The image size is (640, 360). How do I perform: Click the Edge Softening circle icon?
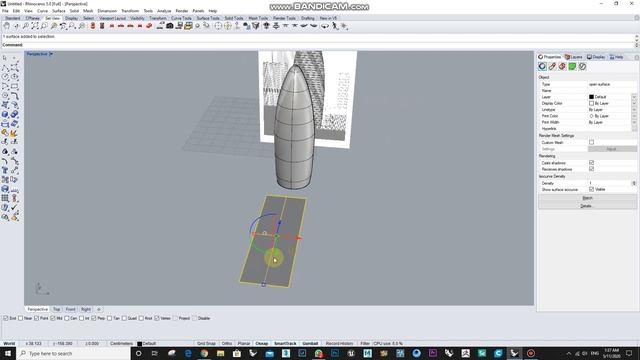[x=582, y=66]
